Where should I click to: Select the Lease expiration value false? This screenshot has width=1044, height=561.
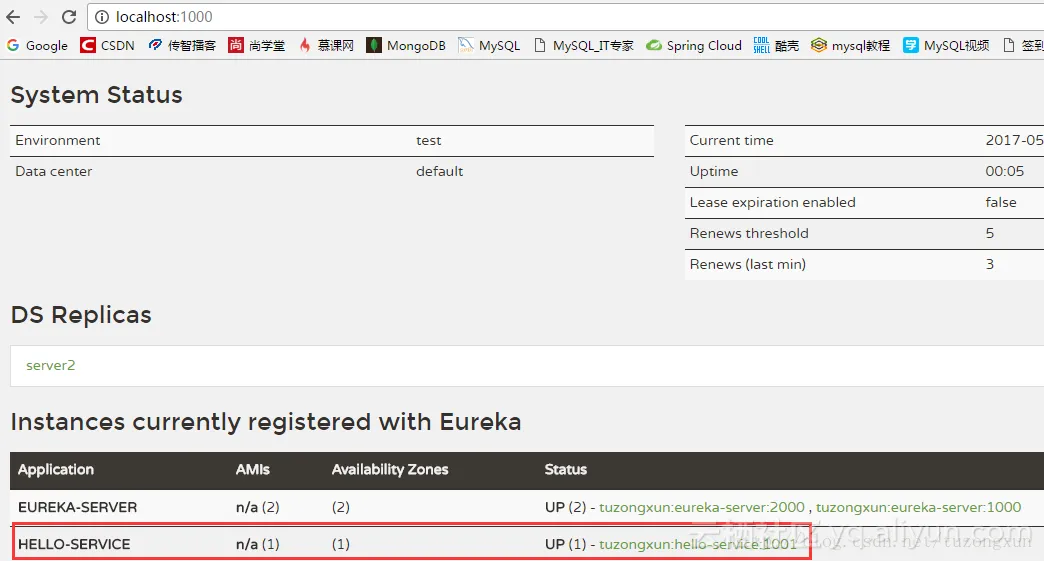point(1001,202)
